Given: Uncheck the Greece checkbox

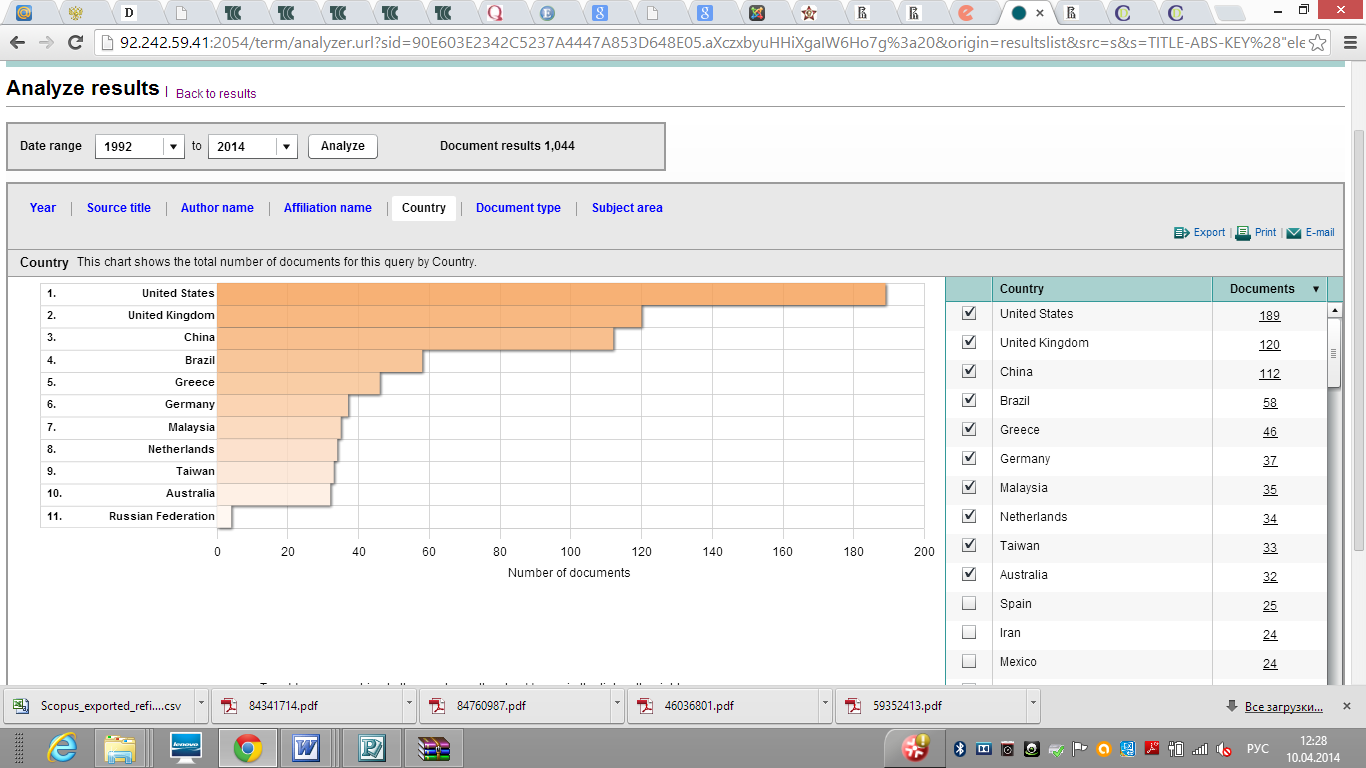Looking at the screenshot, I should [x=968, y=429].
